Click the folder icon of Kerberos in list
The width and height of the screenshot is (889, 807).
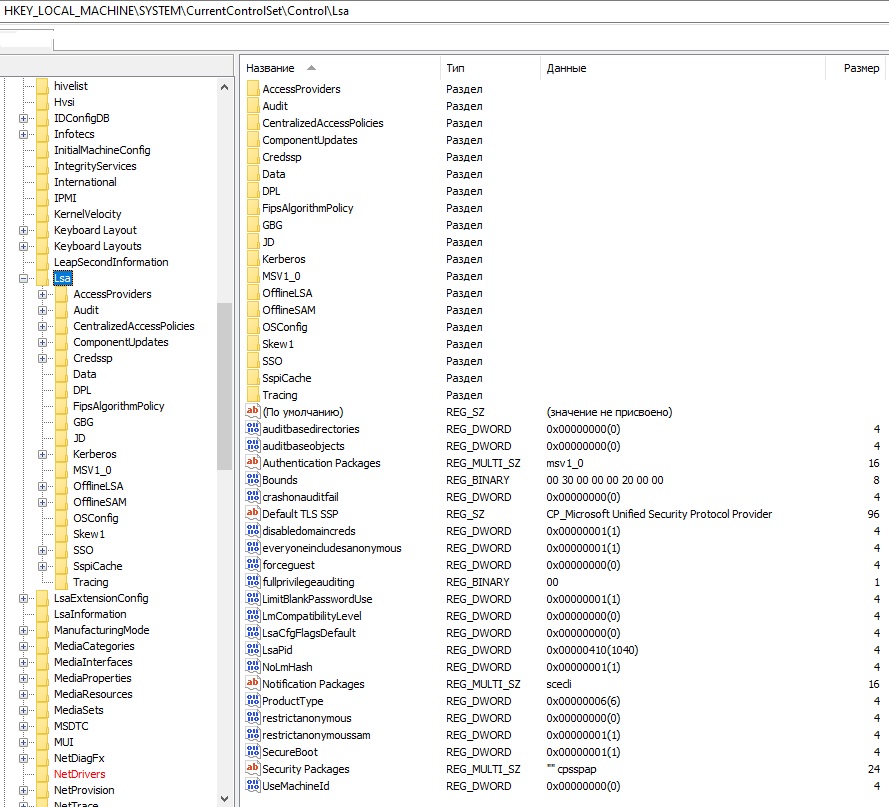pyautogui.click(x=253, y=259)
